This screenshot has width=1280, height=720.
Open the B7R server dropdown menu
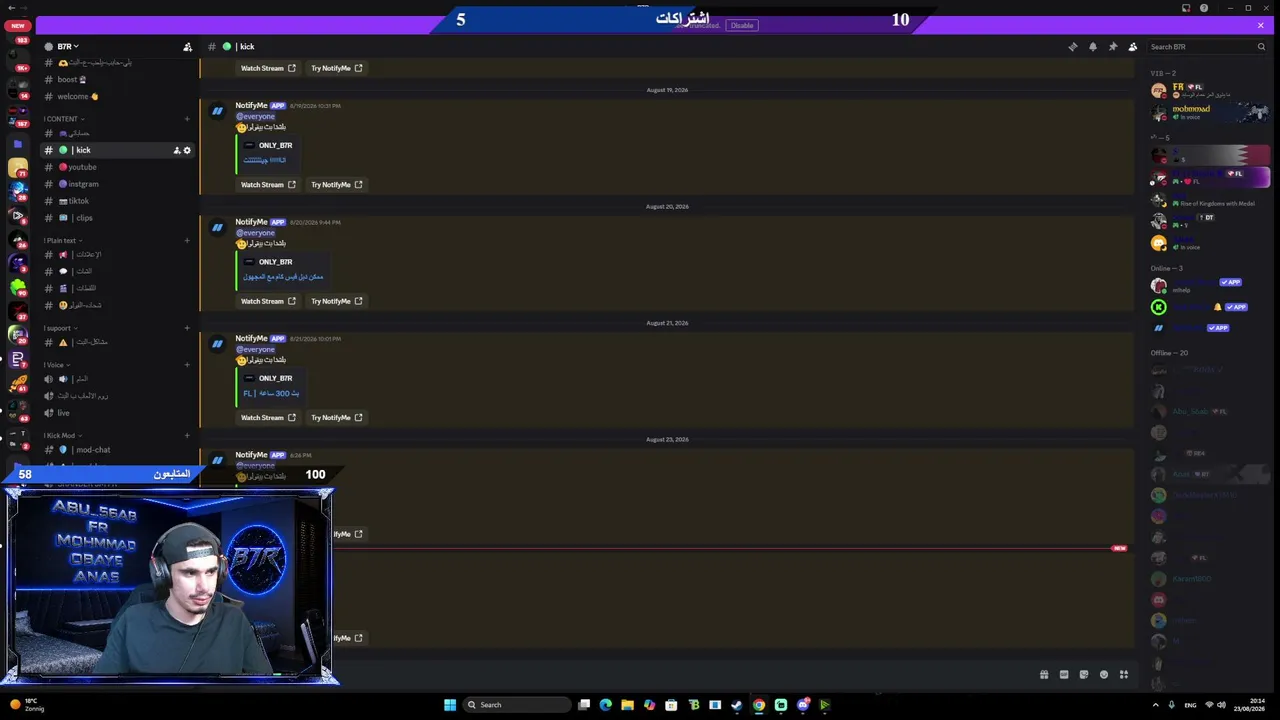[x=68, y=47]
